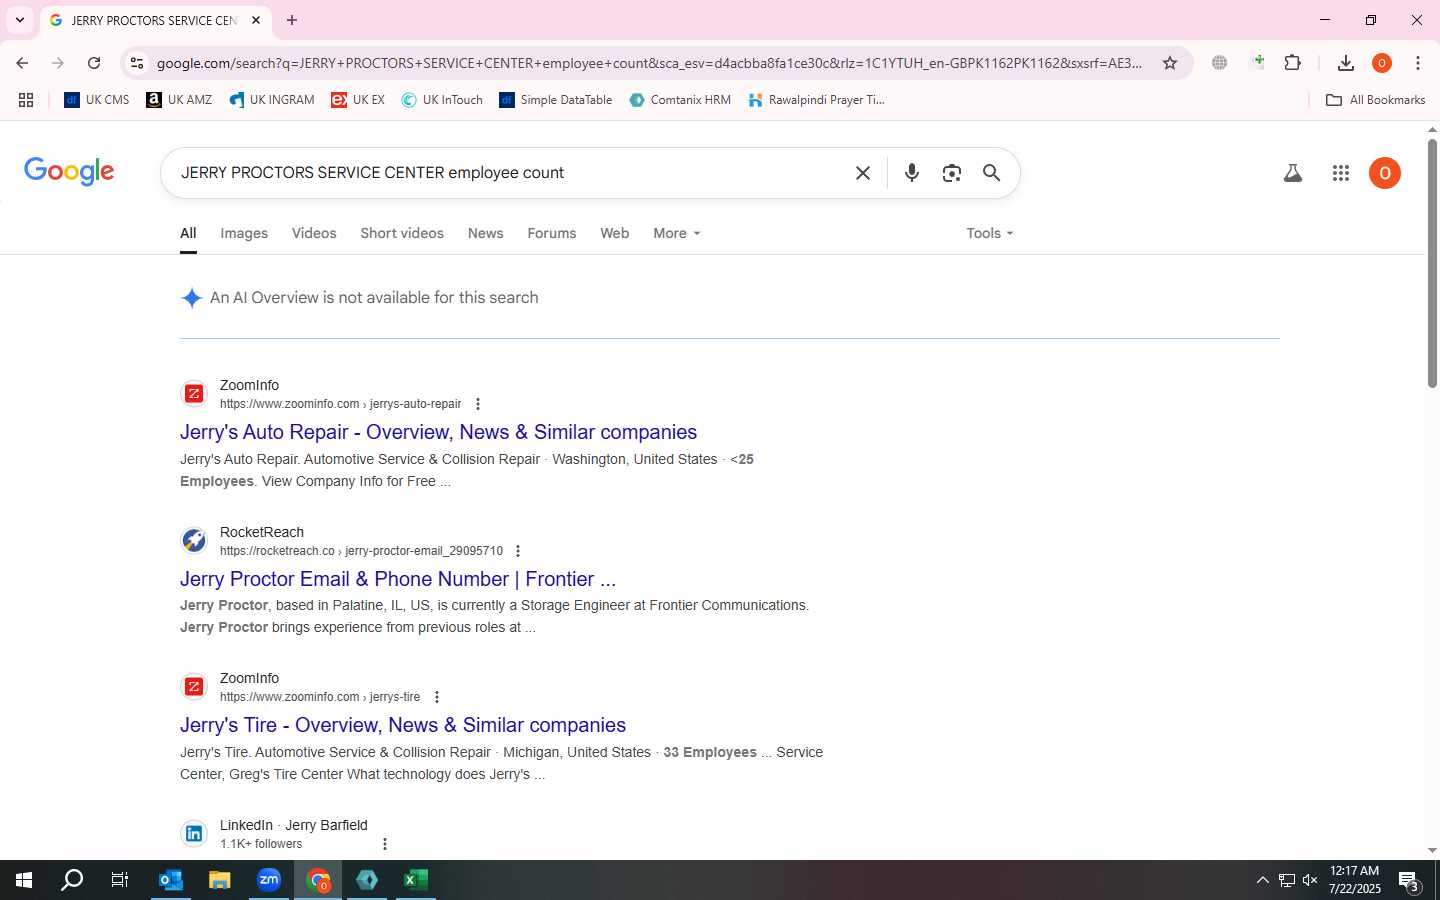Screen dimensions: 1440x900
Task: Open All Bookmarks folder
Action: [x=1375, y=100]
